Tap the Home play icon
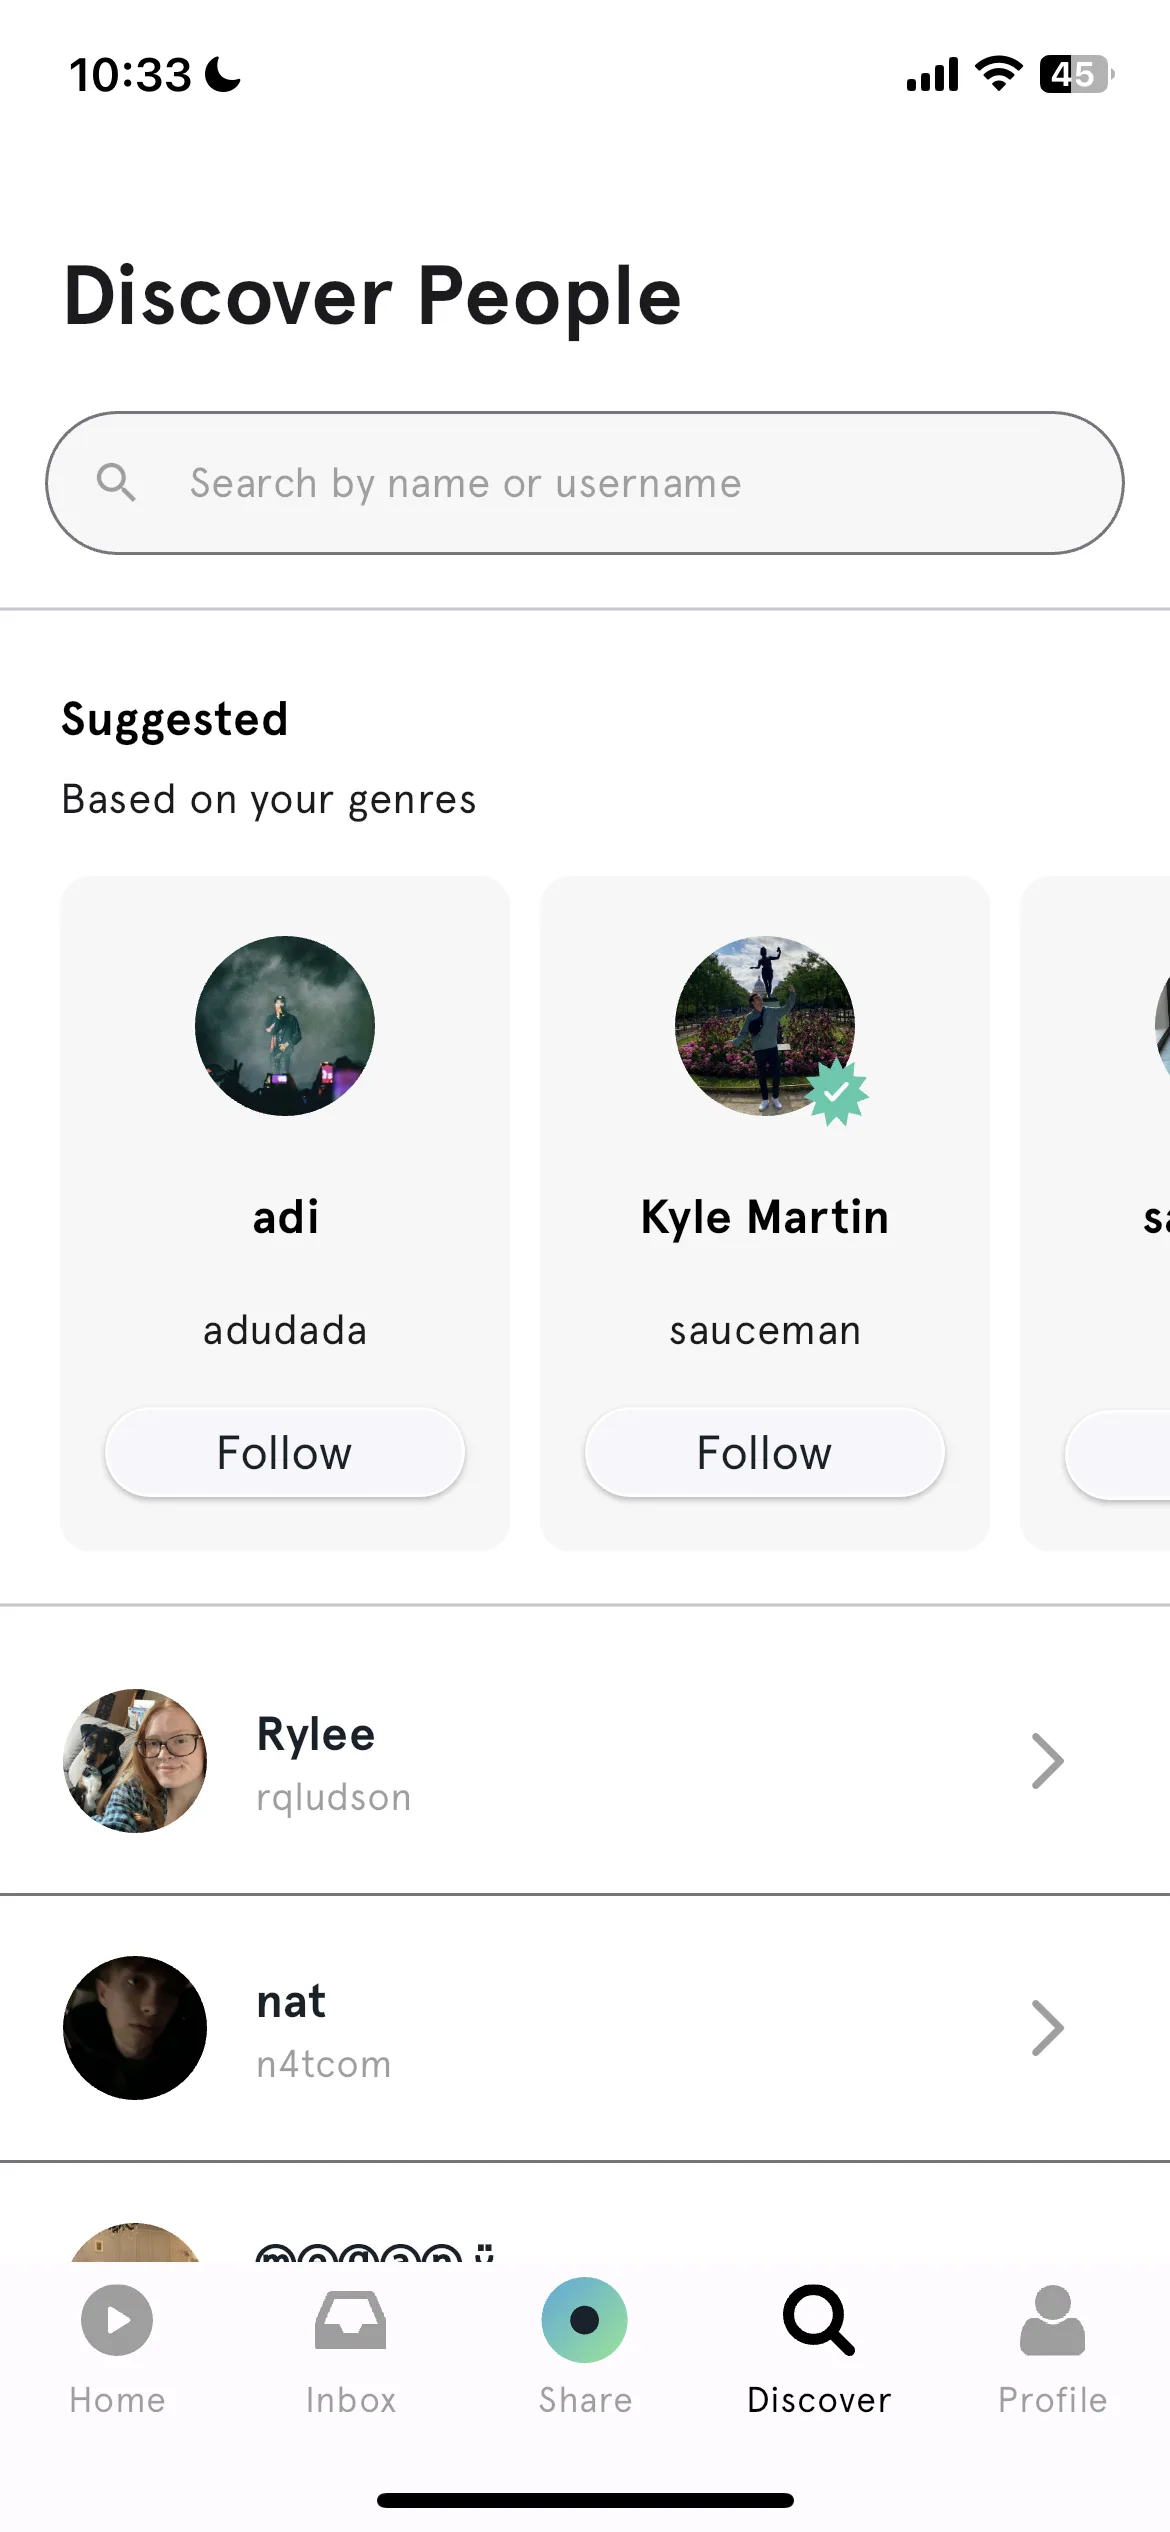This screenshot has height=2532, width=1170. click(x=117, y=2320)
